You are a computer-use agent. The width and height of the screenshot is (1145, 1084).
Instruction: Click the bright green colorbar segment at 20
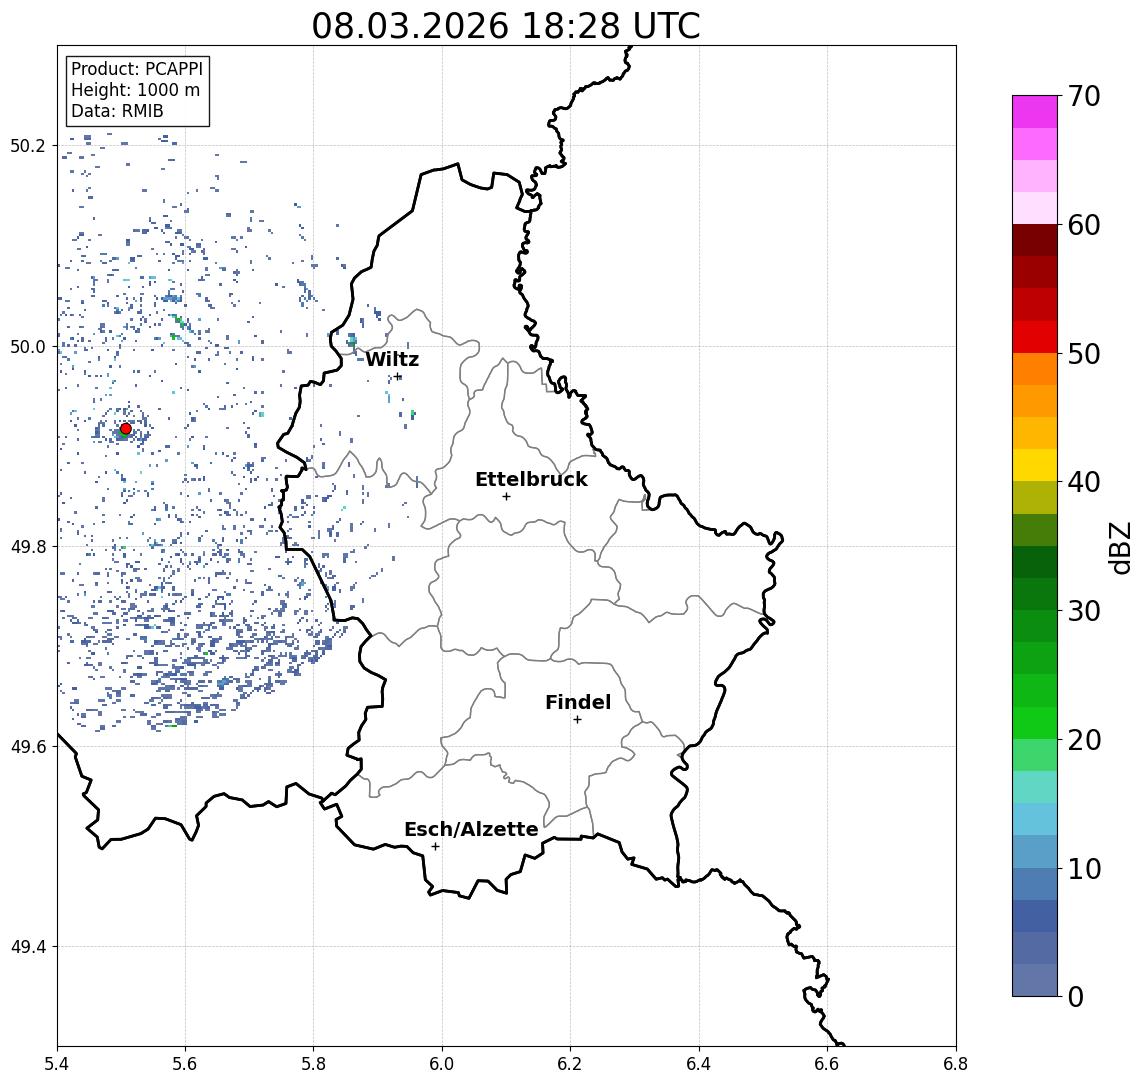1035,722
